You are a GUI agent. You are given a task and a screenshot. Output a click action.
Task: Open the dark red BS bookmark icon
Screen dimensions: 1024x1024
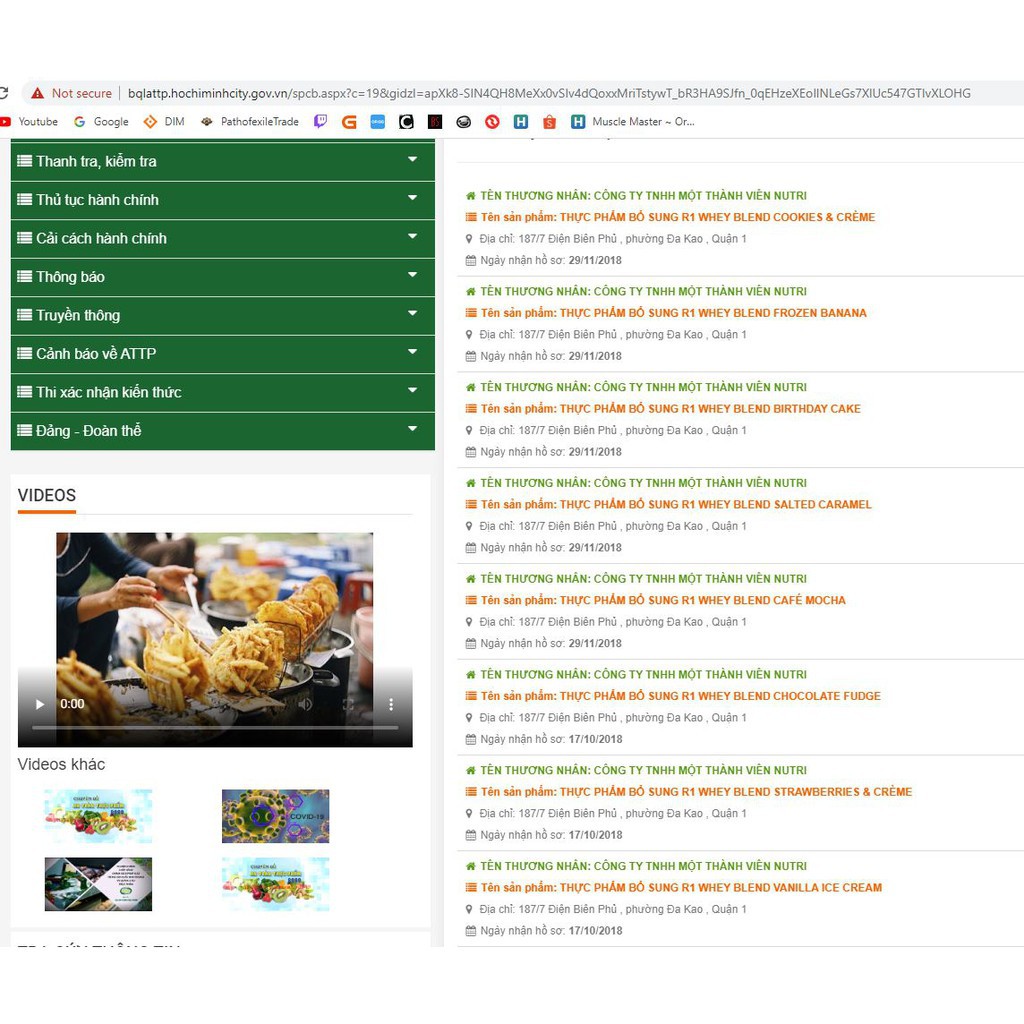[x=435, y=121]
